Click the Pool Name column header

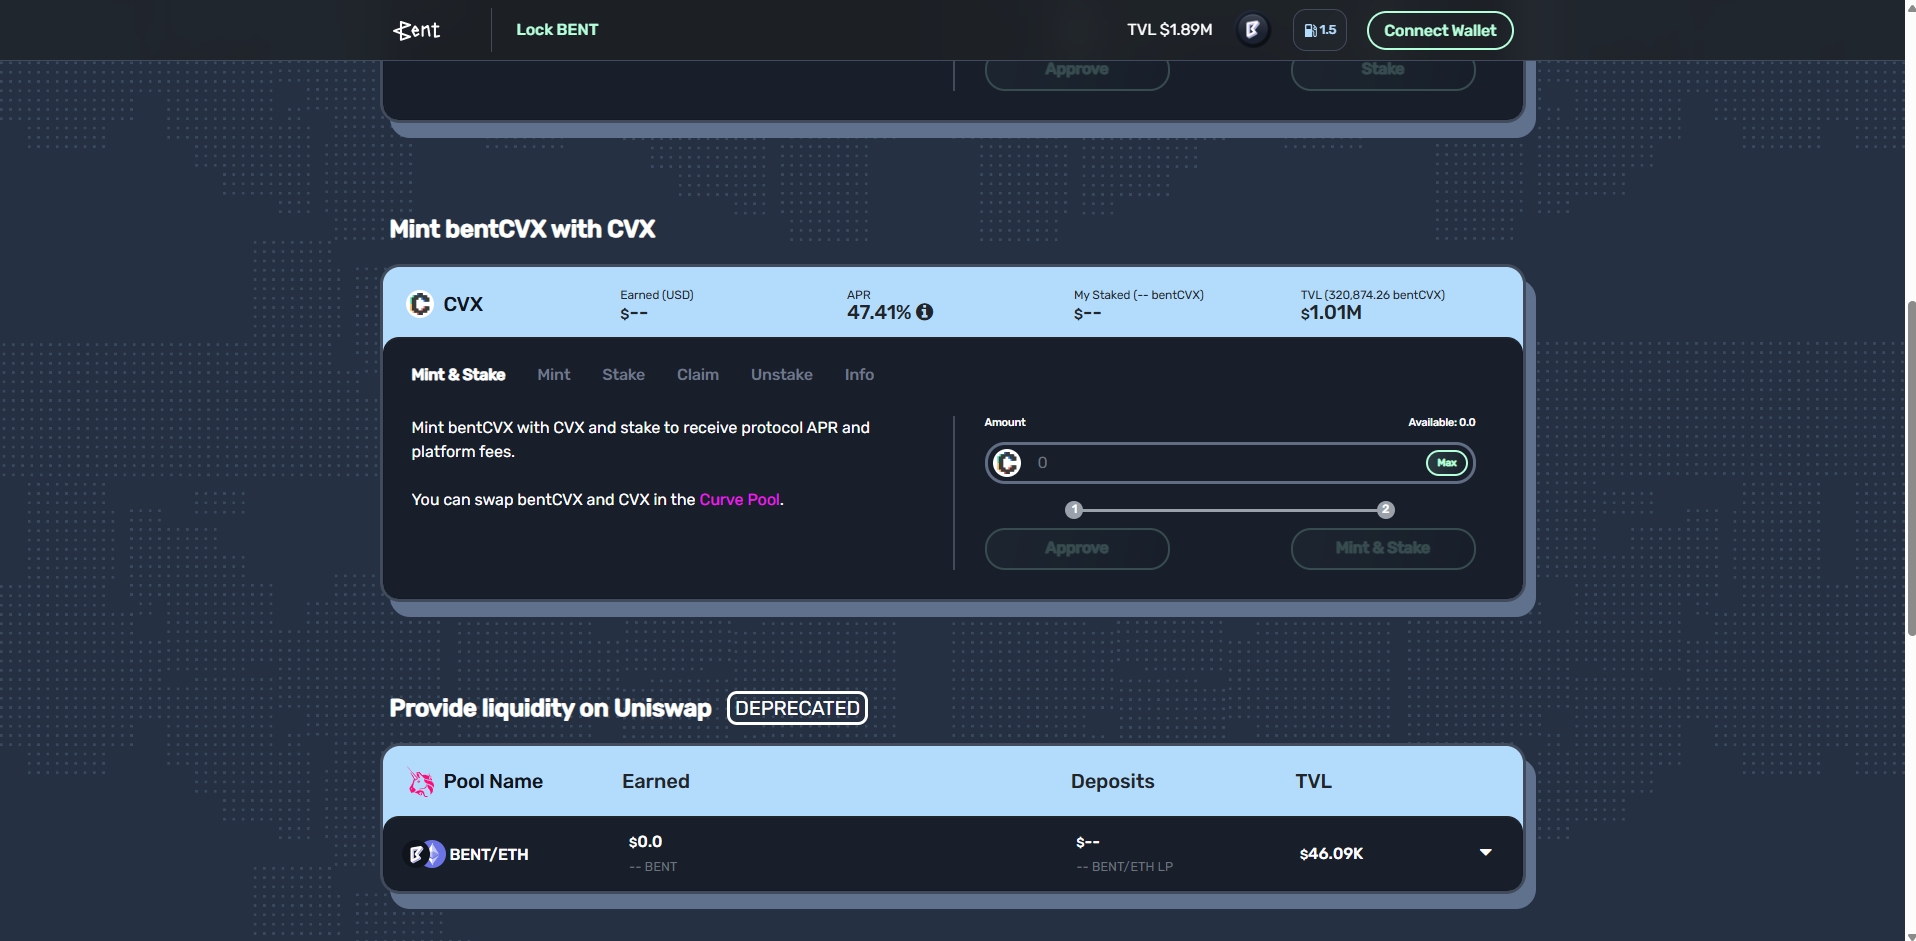click(493, 781)
